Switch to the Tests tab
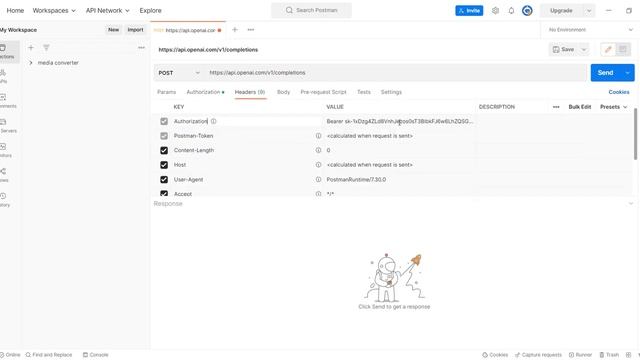 pyautogui.click(x=364, y=92)
